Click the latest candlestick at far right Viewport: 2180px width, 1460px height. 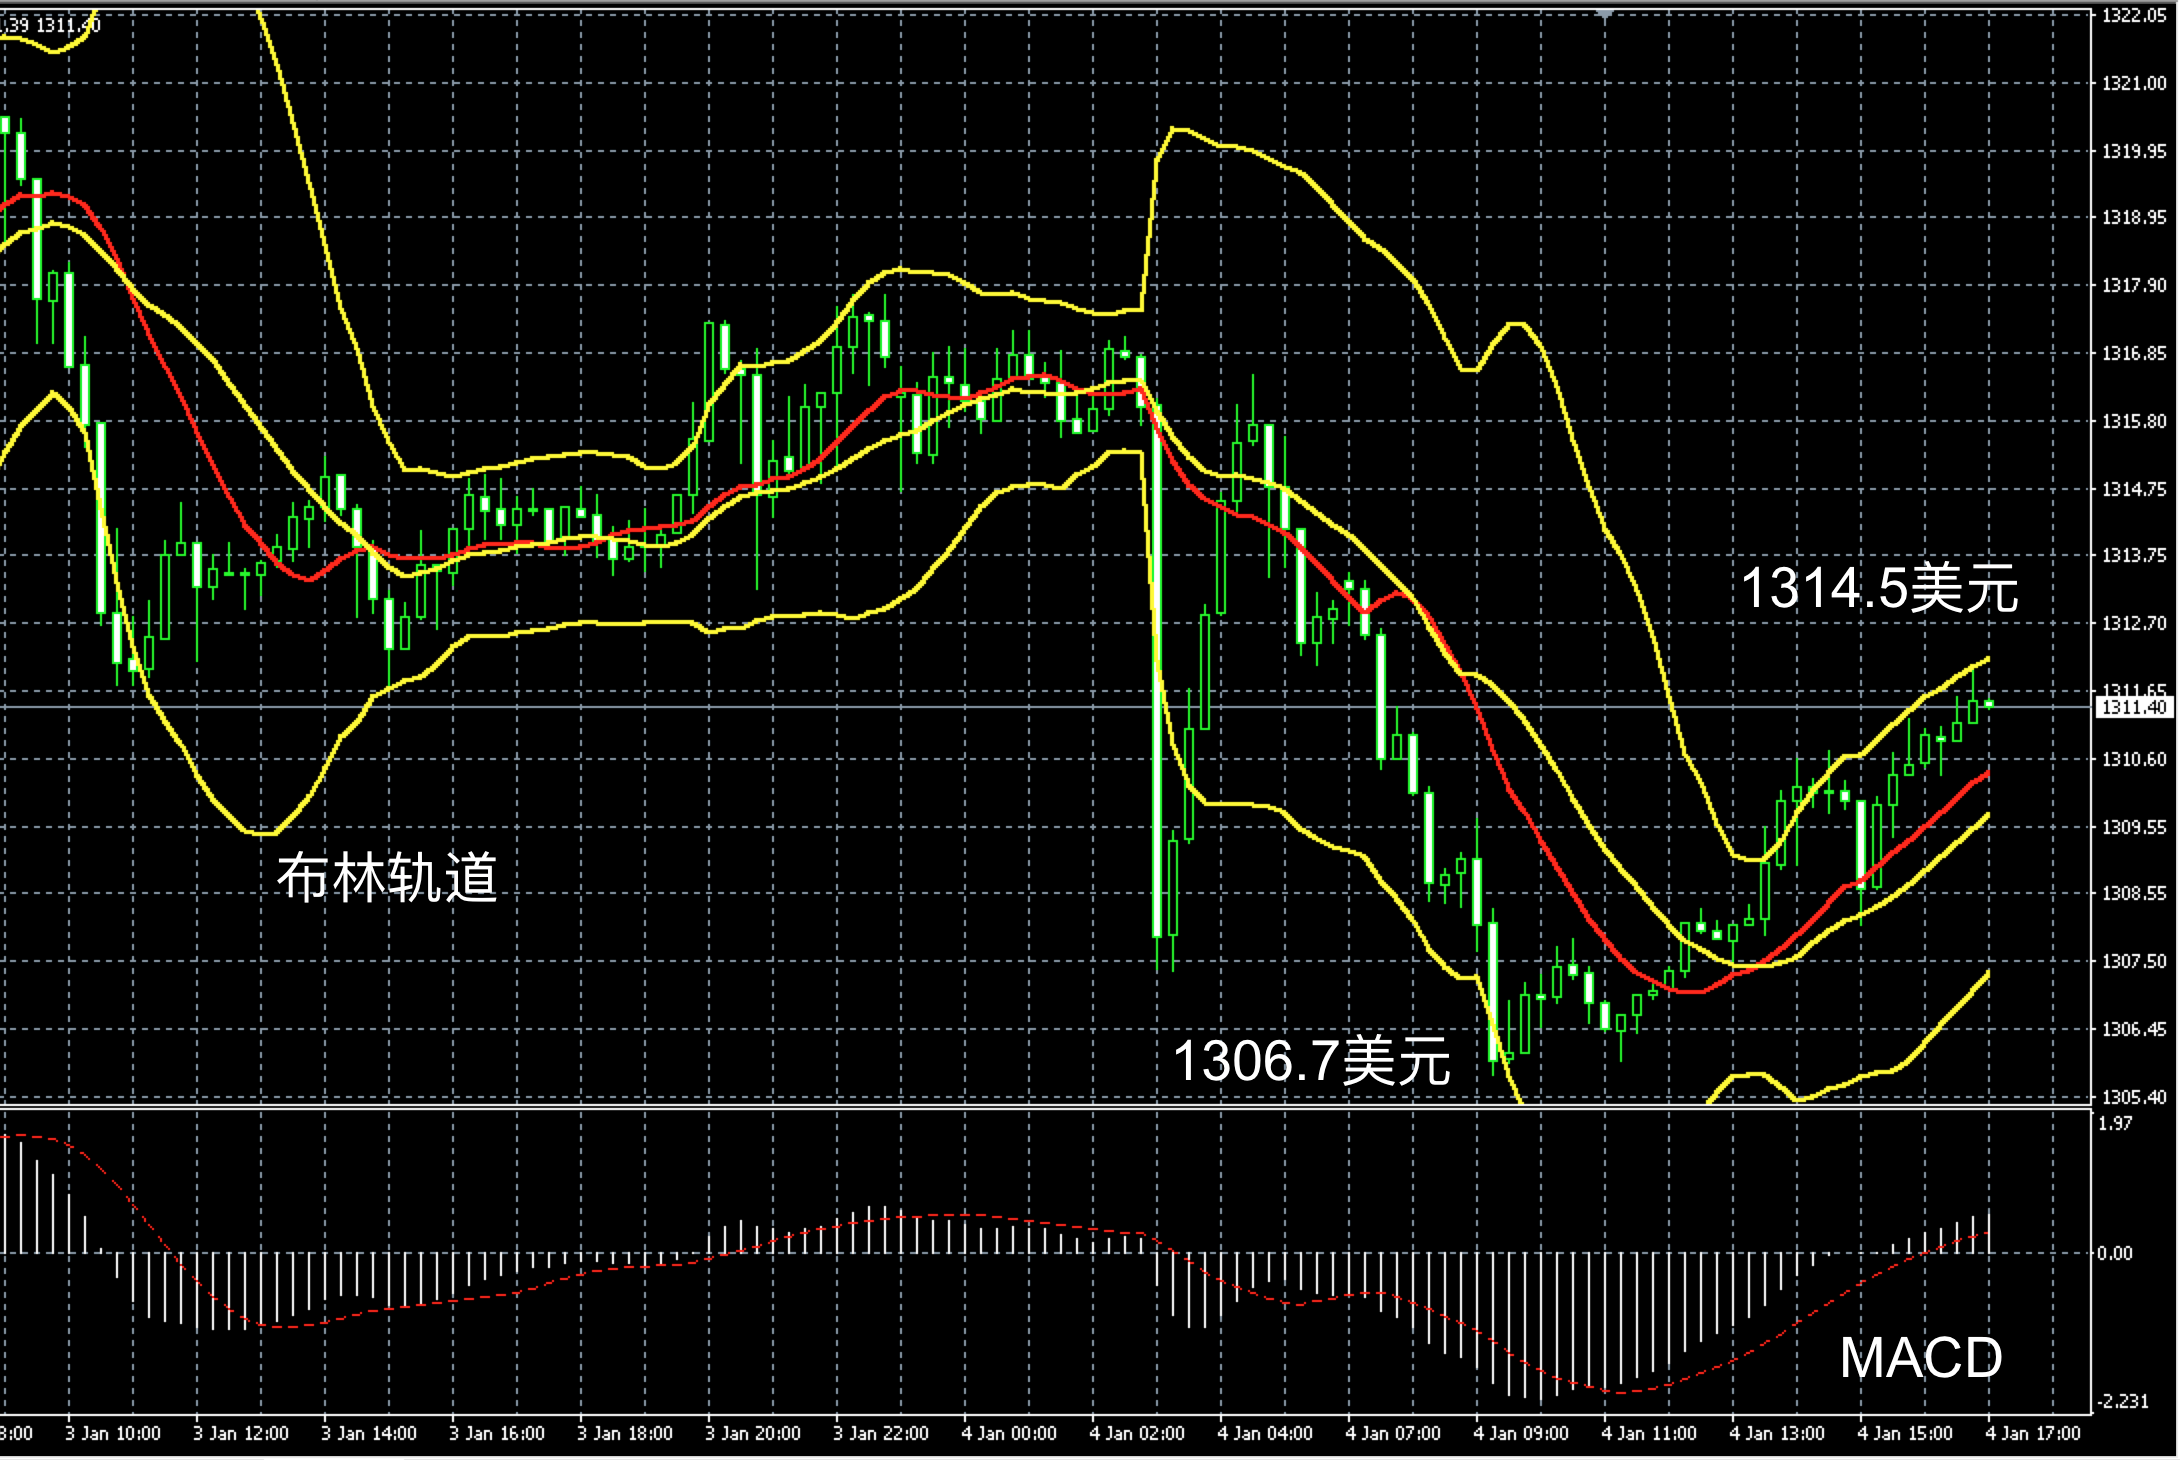click(x=1988, y=704)
